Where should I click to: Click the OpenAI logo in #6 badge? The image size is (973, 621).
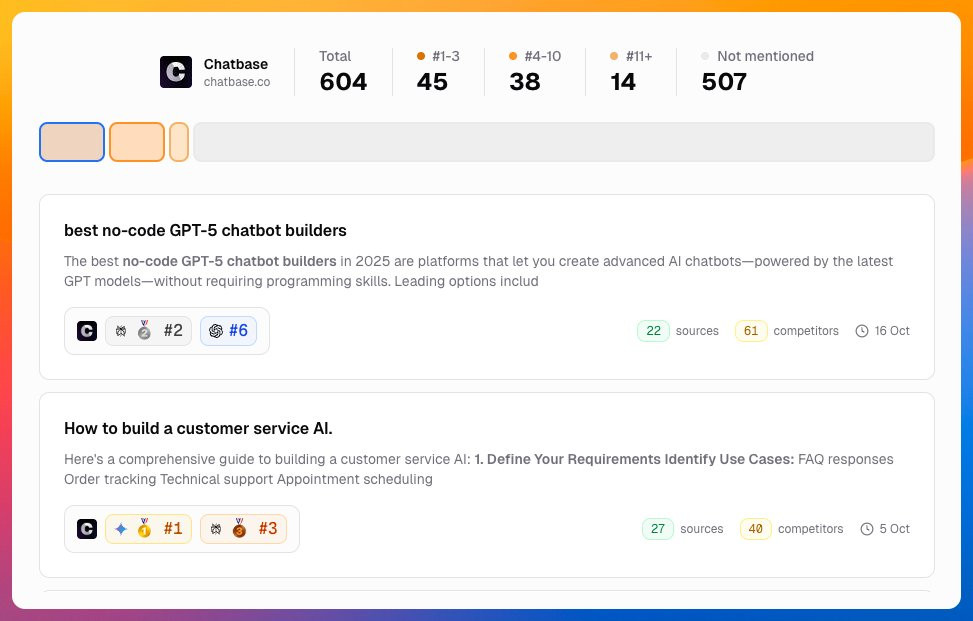216,331
